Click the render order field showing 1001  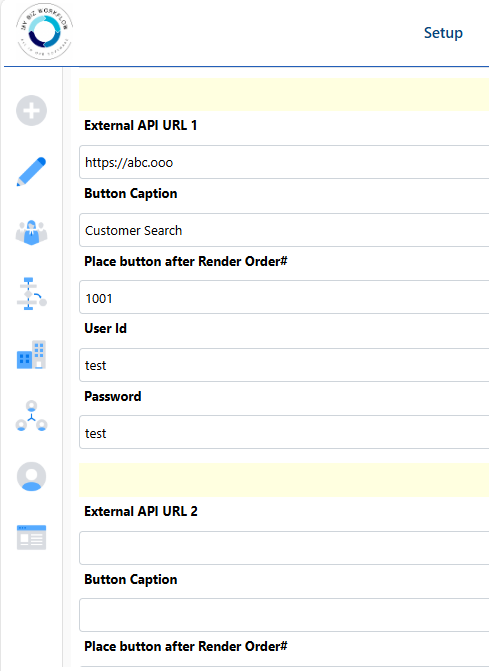(x=284, y=298)
